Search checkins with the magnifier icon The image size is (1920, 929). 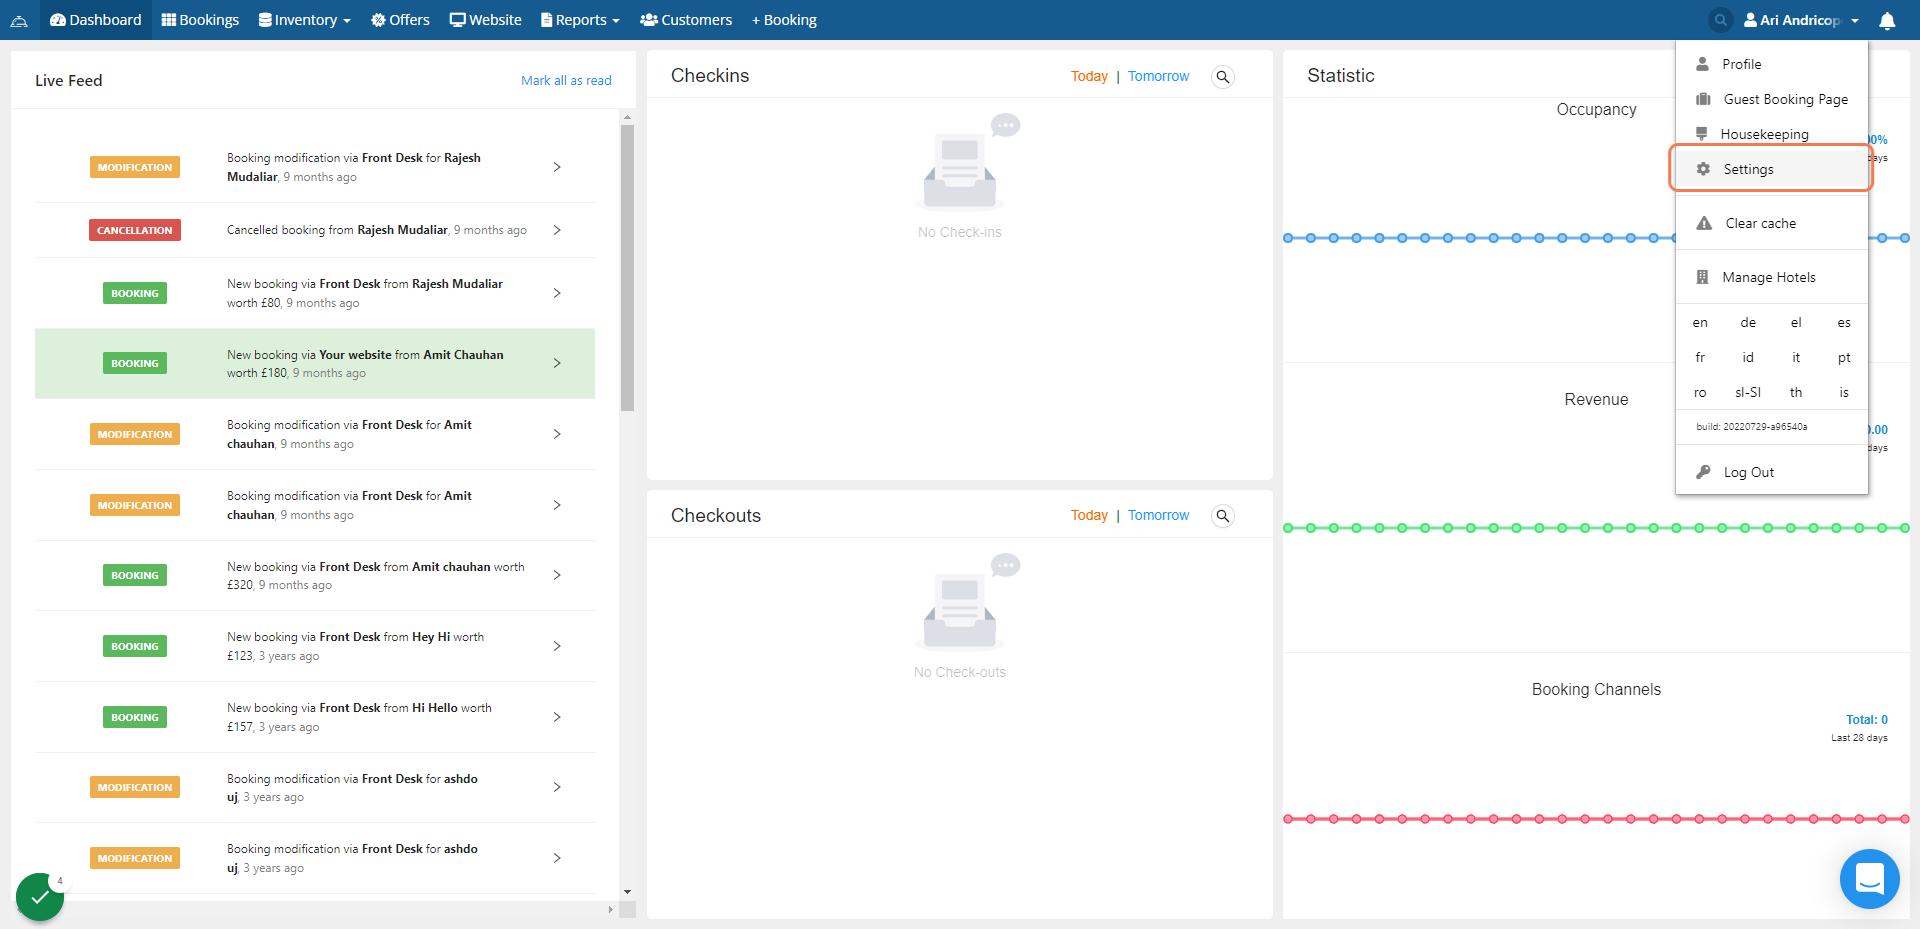(x=1223, y=77)
